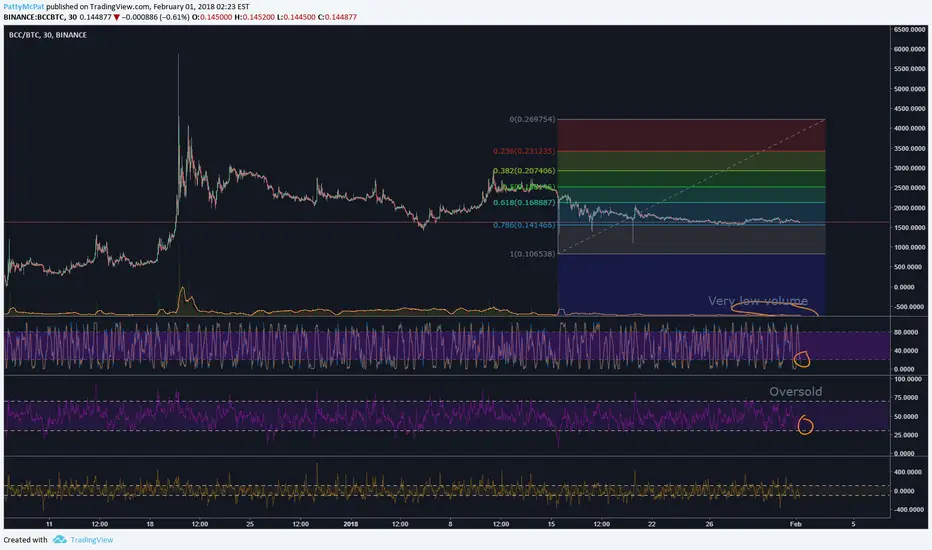Open the PattyMcPat author profile link

click(x=24, y=7)
